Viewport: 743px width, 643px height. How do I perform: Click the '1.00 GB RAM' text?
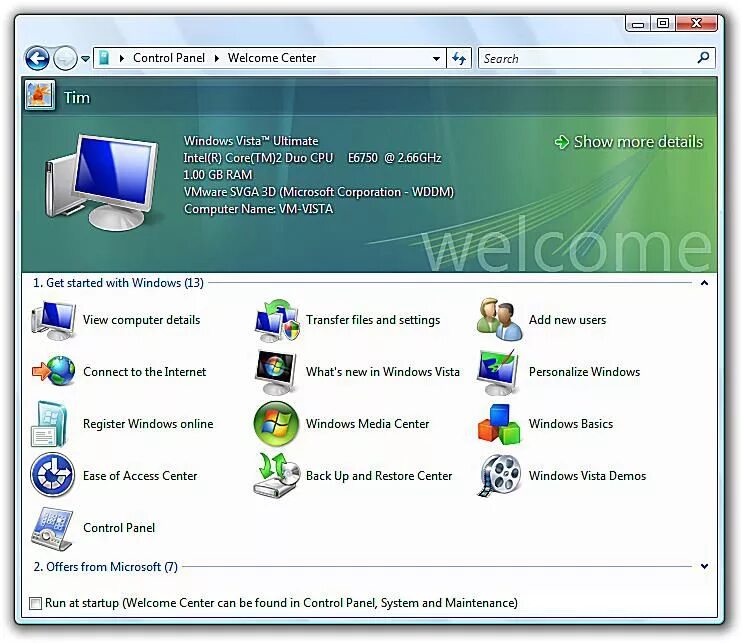click(217, 175)
